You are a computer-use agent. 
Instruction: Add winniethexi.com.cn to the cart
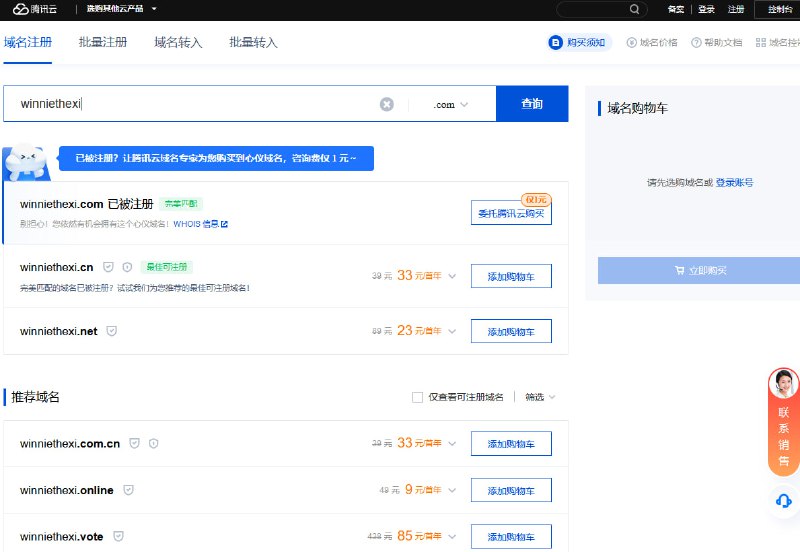click(511, 443)
